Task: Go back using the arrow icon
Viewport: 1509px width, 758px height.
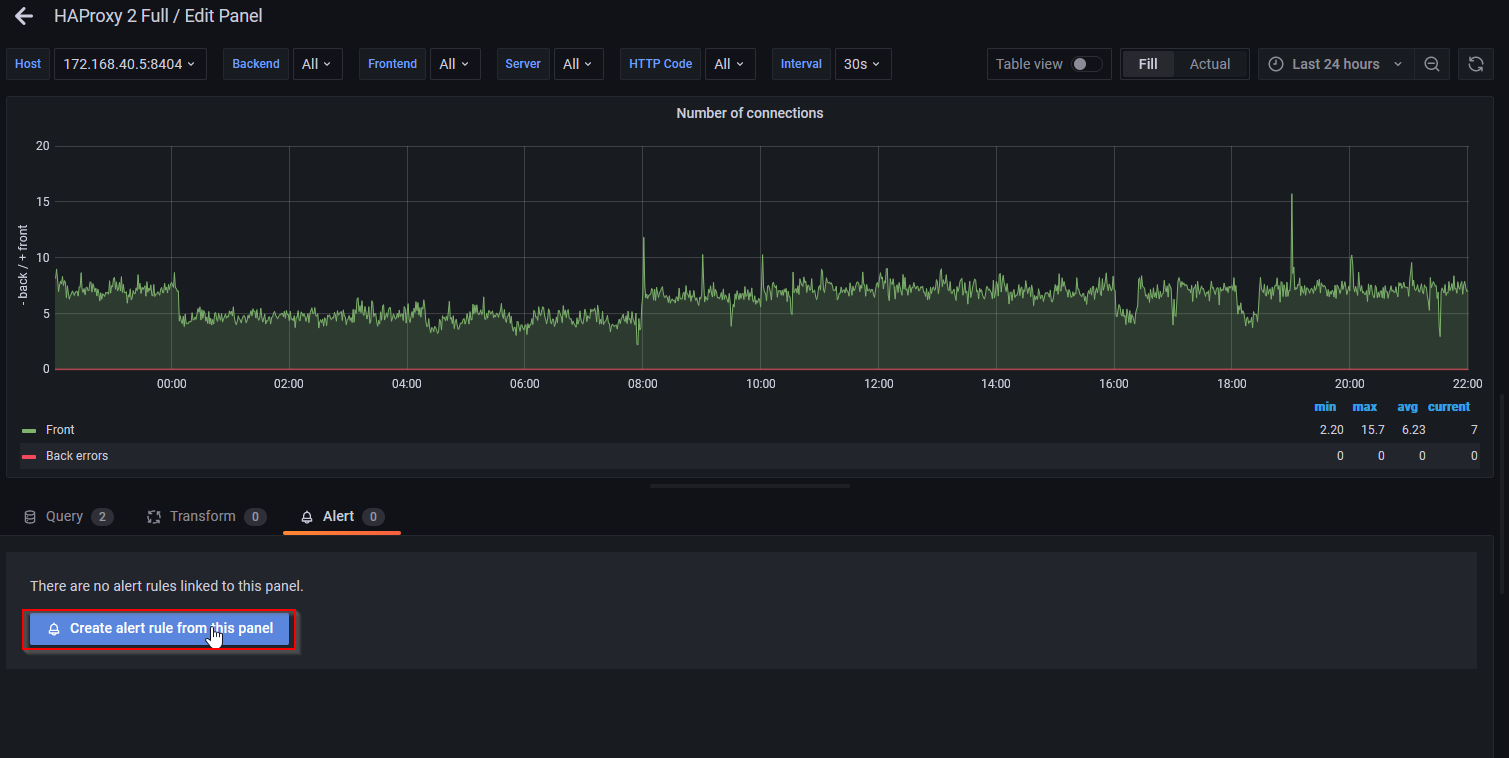Action: pyautogui.click(x=24, y=16)
